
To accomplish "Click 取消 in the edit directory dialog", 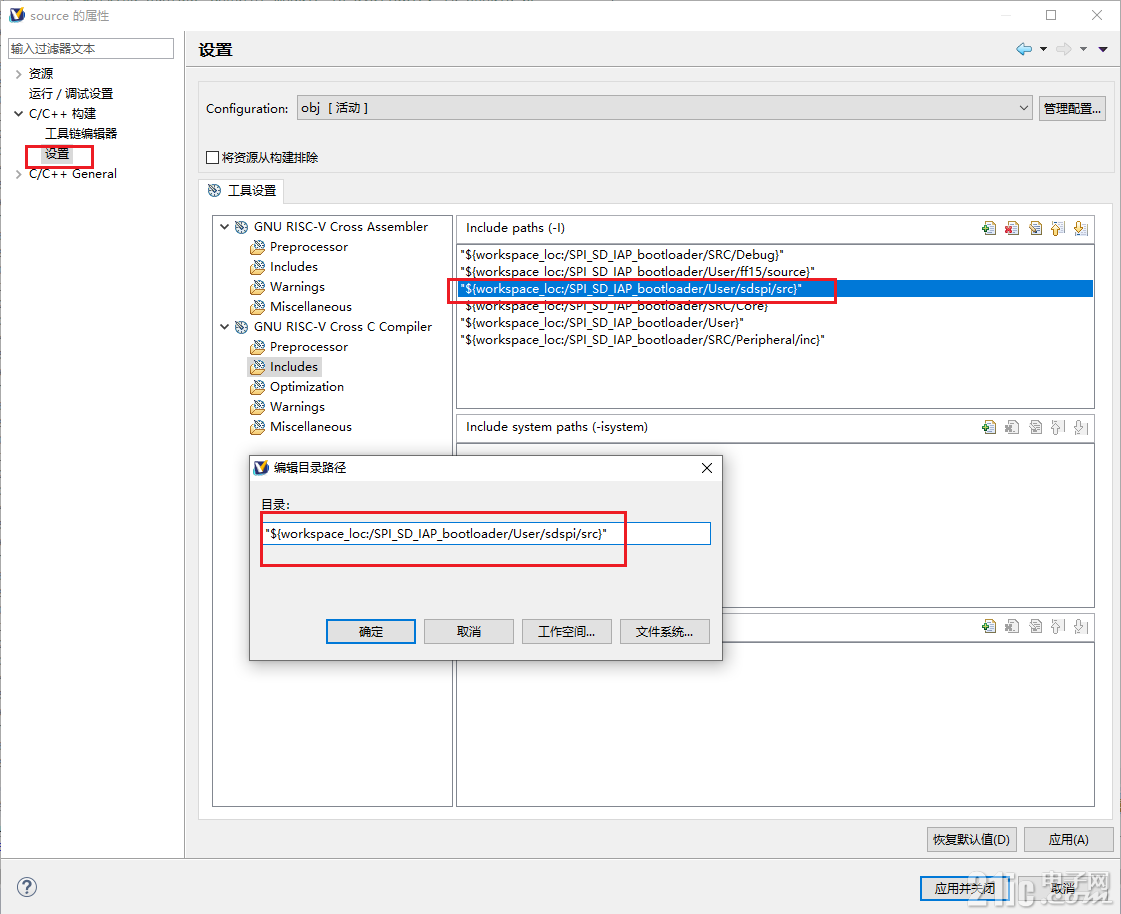I will click(x=468, y=632).
